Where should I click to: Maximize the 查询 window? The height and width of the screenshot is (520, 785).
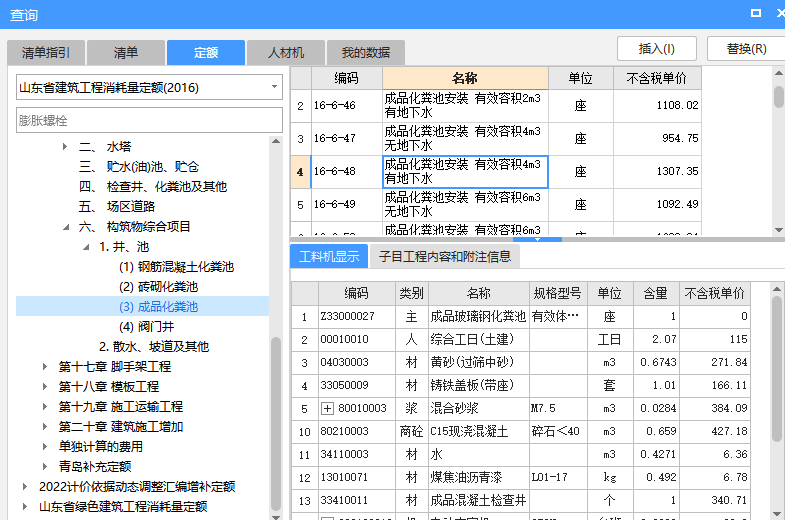click(756, 14)
